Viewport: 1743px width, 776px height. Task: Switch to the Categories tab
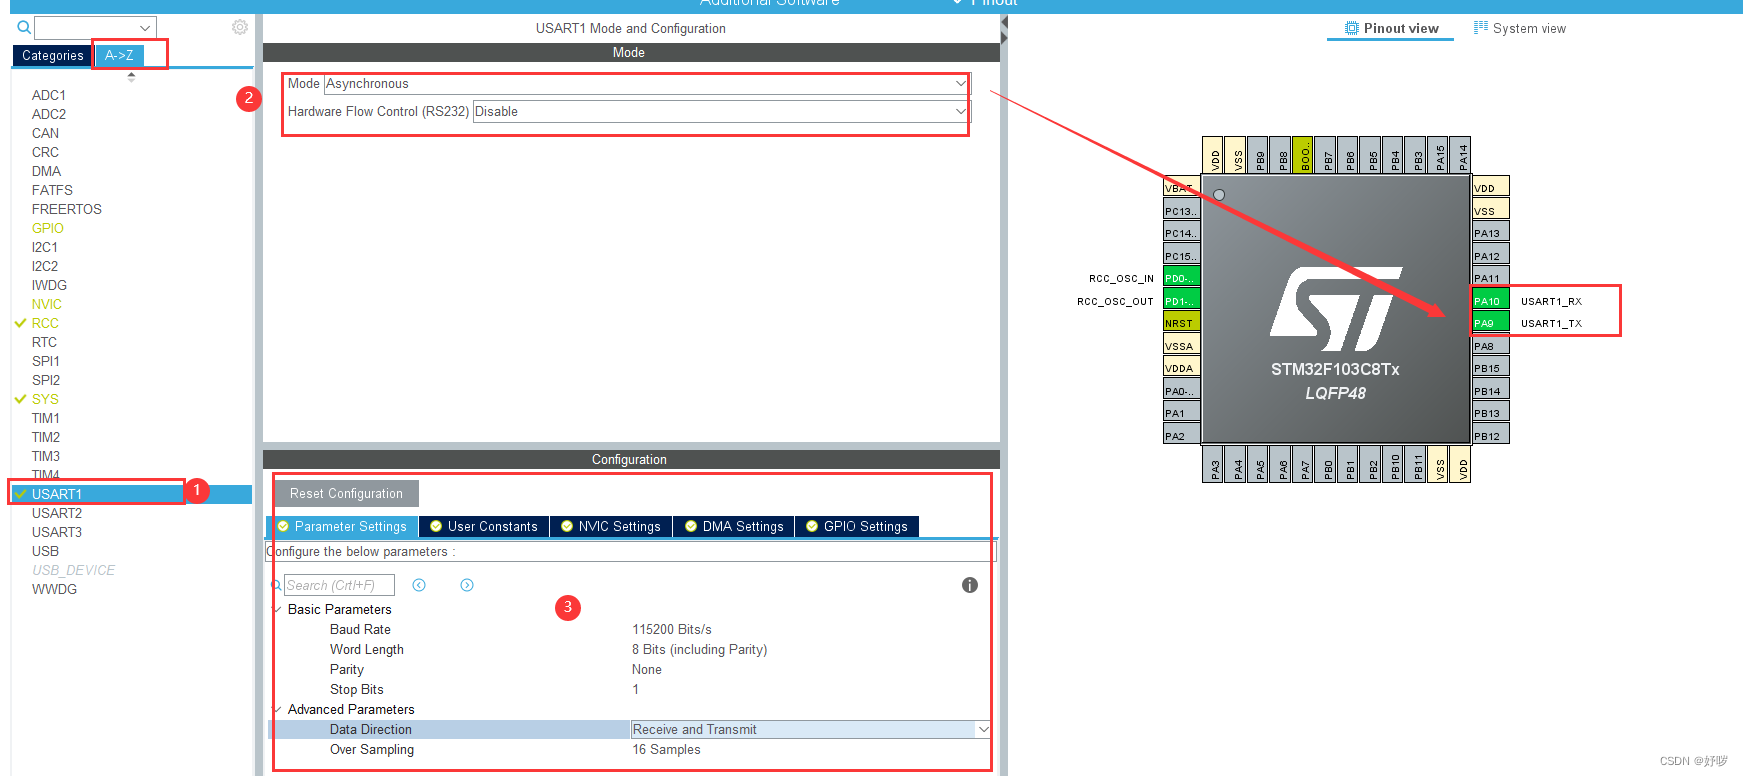pos(53,56)
